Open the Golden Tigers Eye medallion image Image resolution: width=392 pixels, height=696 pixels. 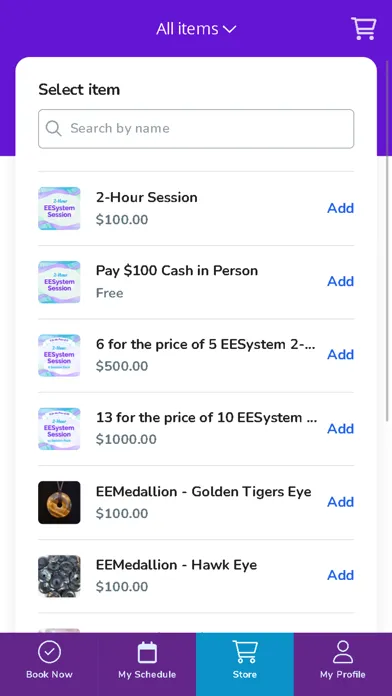(x=59, y=502)
